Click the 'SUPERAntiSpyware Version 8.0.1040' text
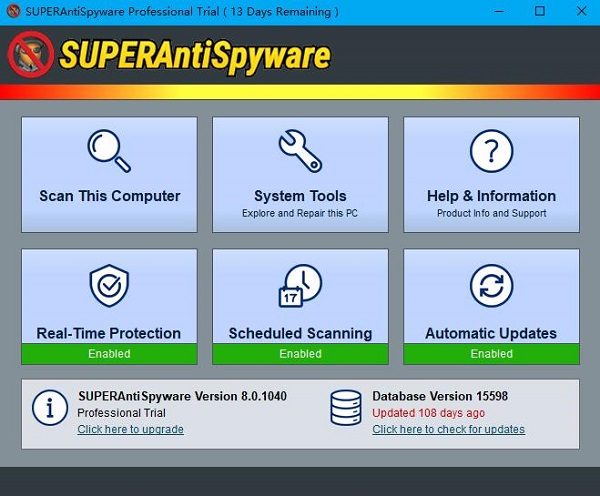Viewport: 600px width, 496px height. tap(182, 396)
